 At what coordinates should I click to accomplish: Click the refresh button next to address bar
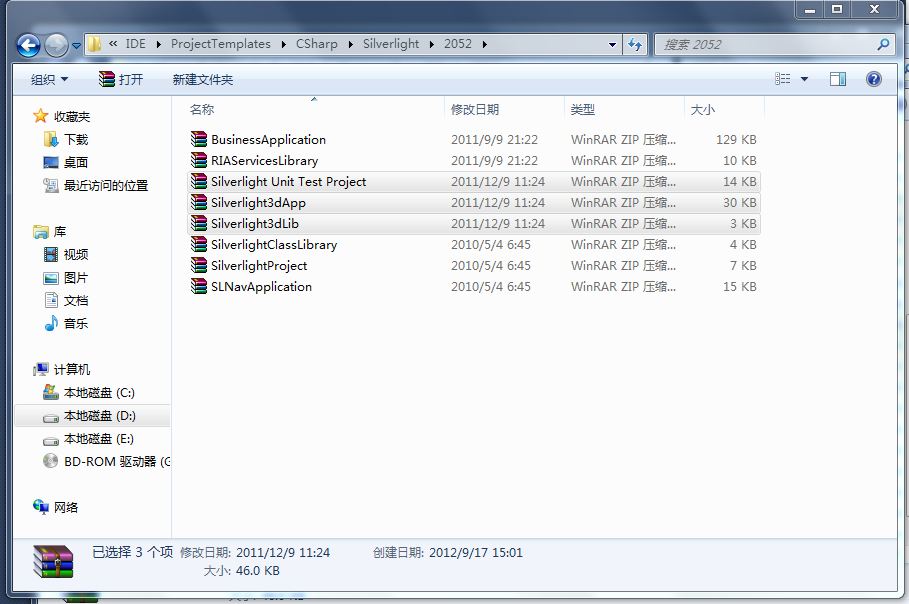(635, 45)
